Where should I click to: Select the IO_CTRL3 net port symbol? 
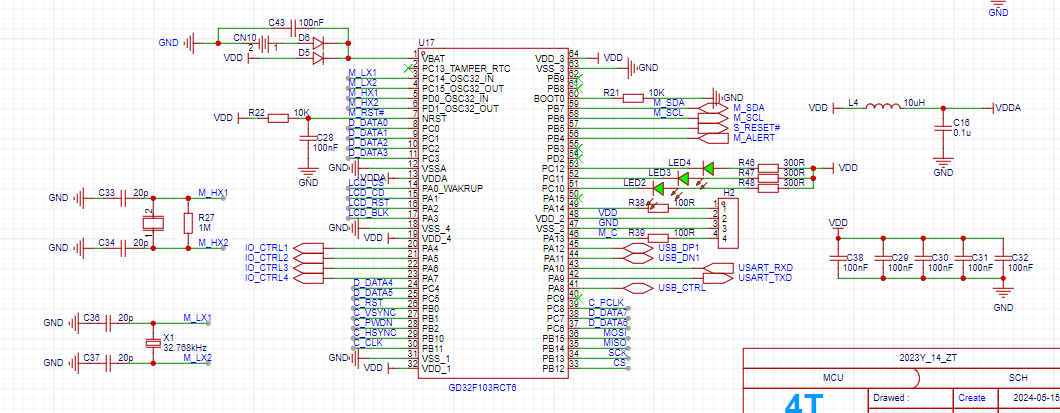pos(308,268)
